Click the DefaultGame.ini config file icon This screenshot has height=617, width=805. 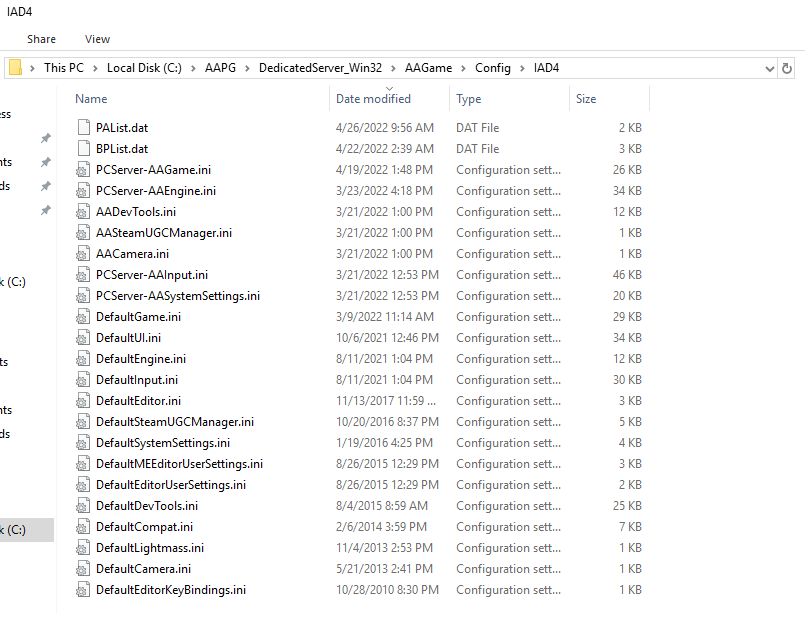tap(84, 317)
